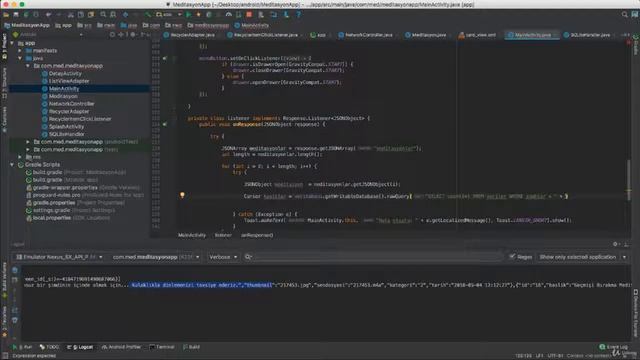Open the Event Log button
640x360 pixels.
613,347
